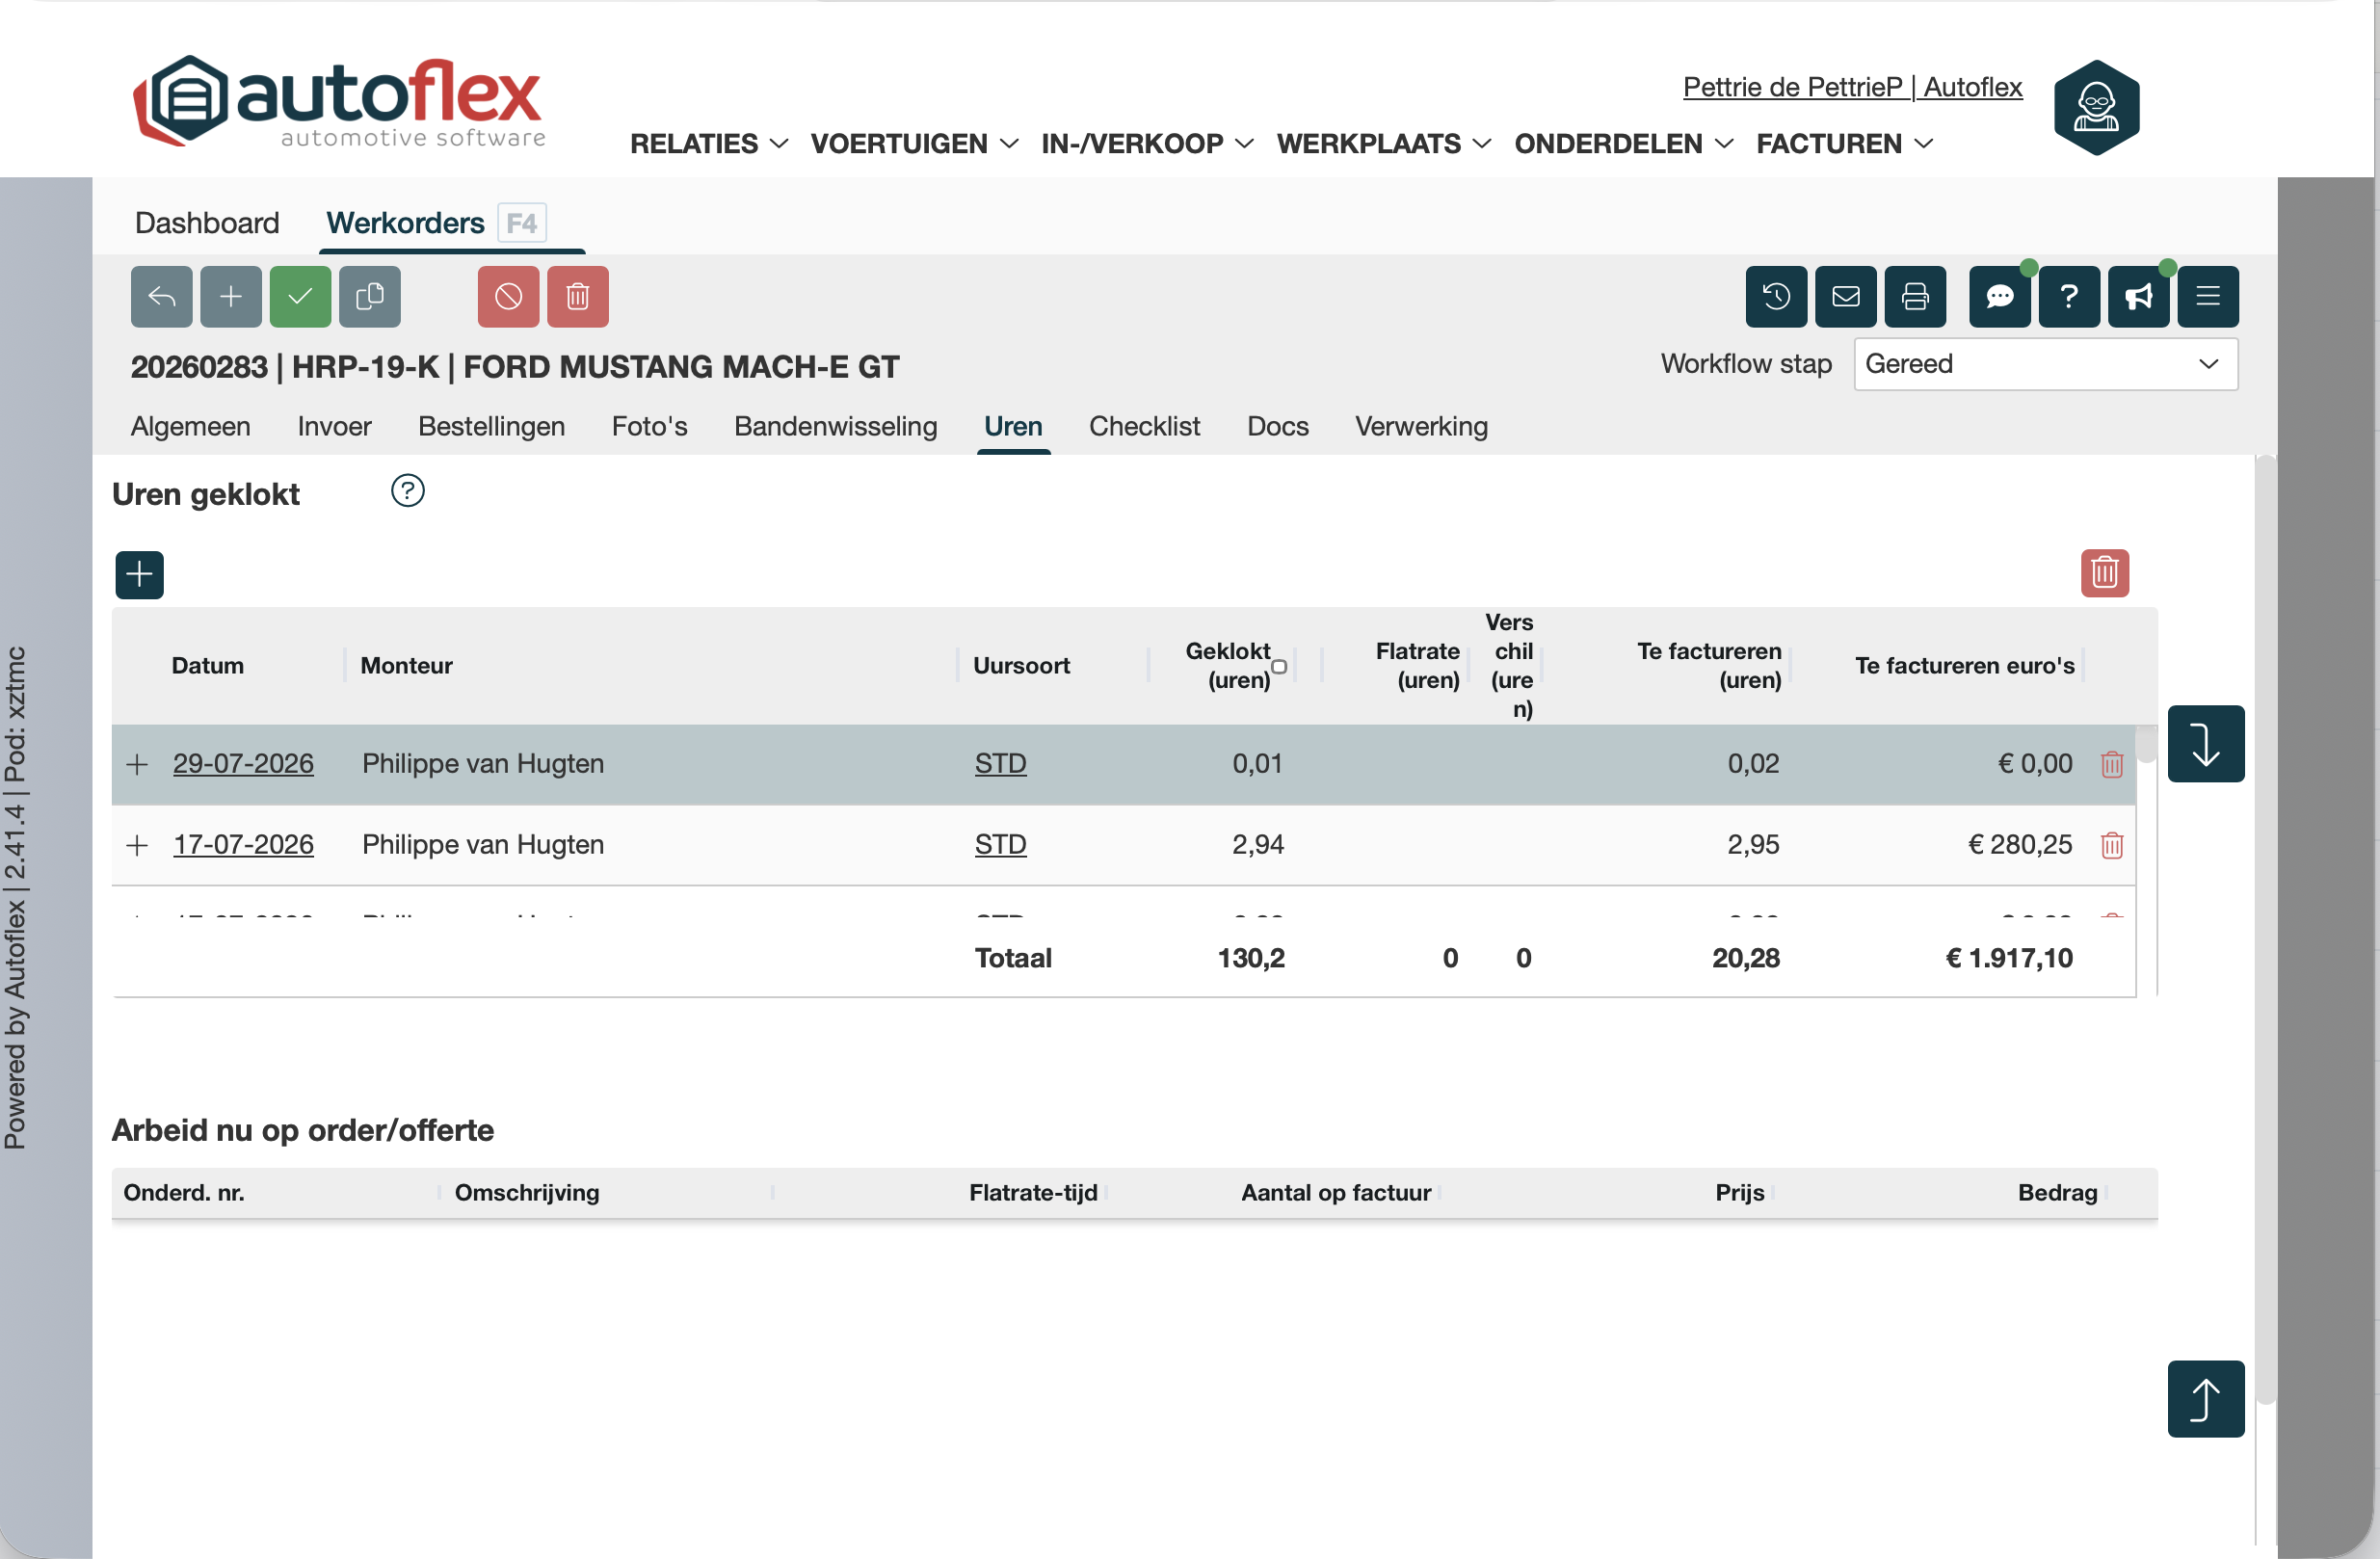Expand the 17-07-2026 row with 2,94 hours
Viewport: 2380px width, 1559px height.
[137, 845]
